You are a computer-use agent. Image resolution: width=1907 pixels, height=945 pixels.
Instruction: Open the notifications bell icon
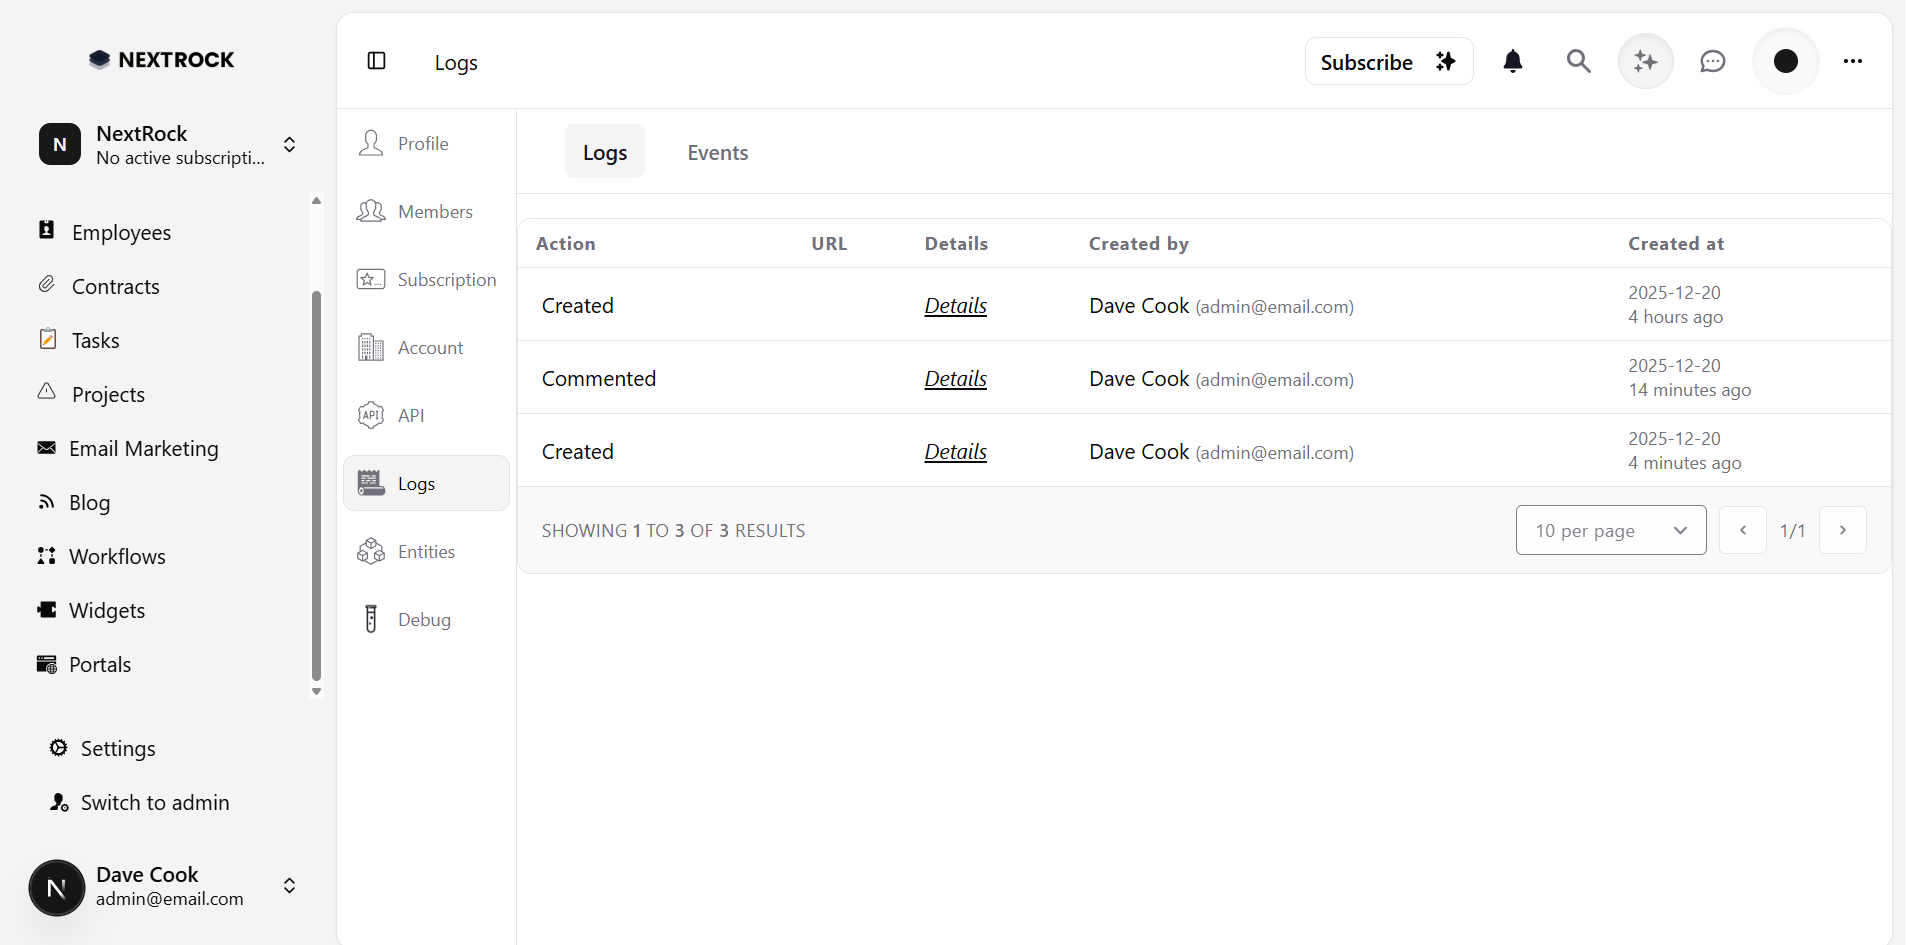[x=1513, y=61]
